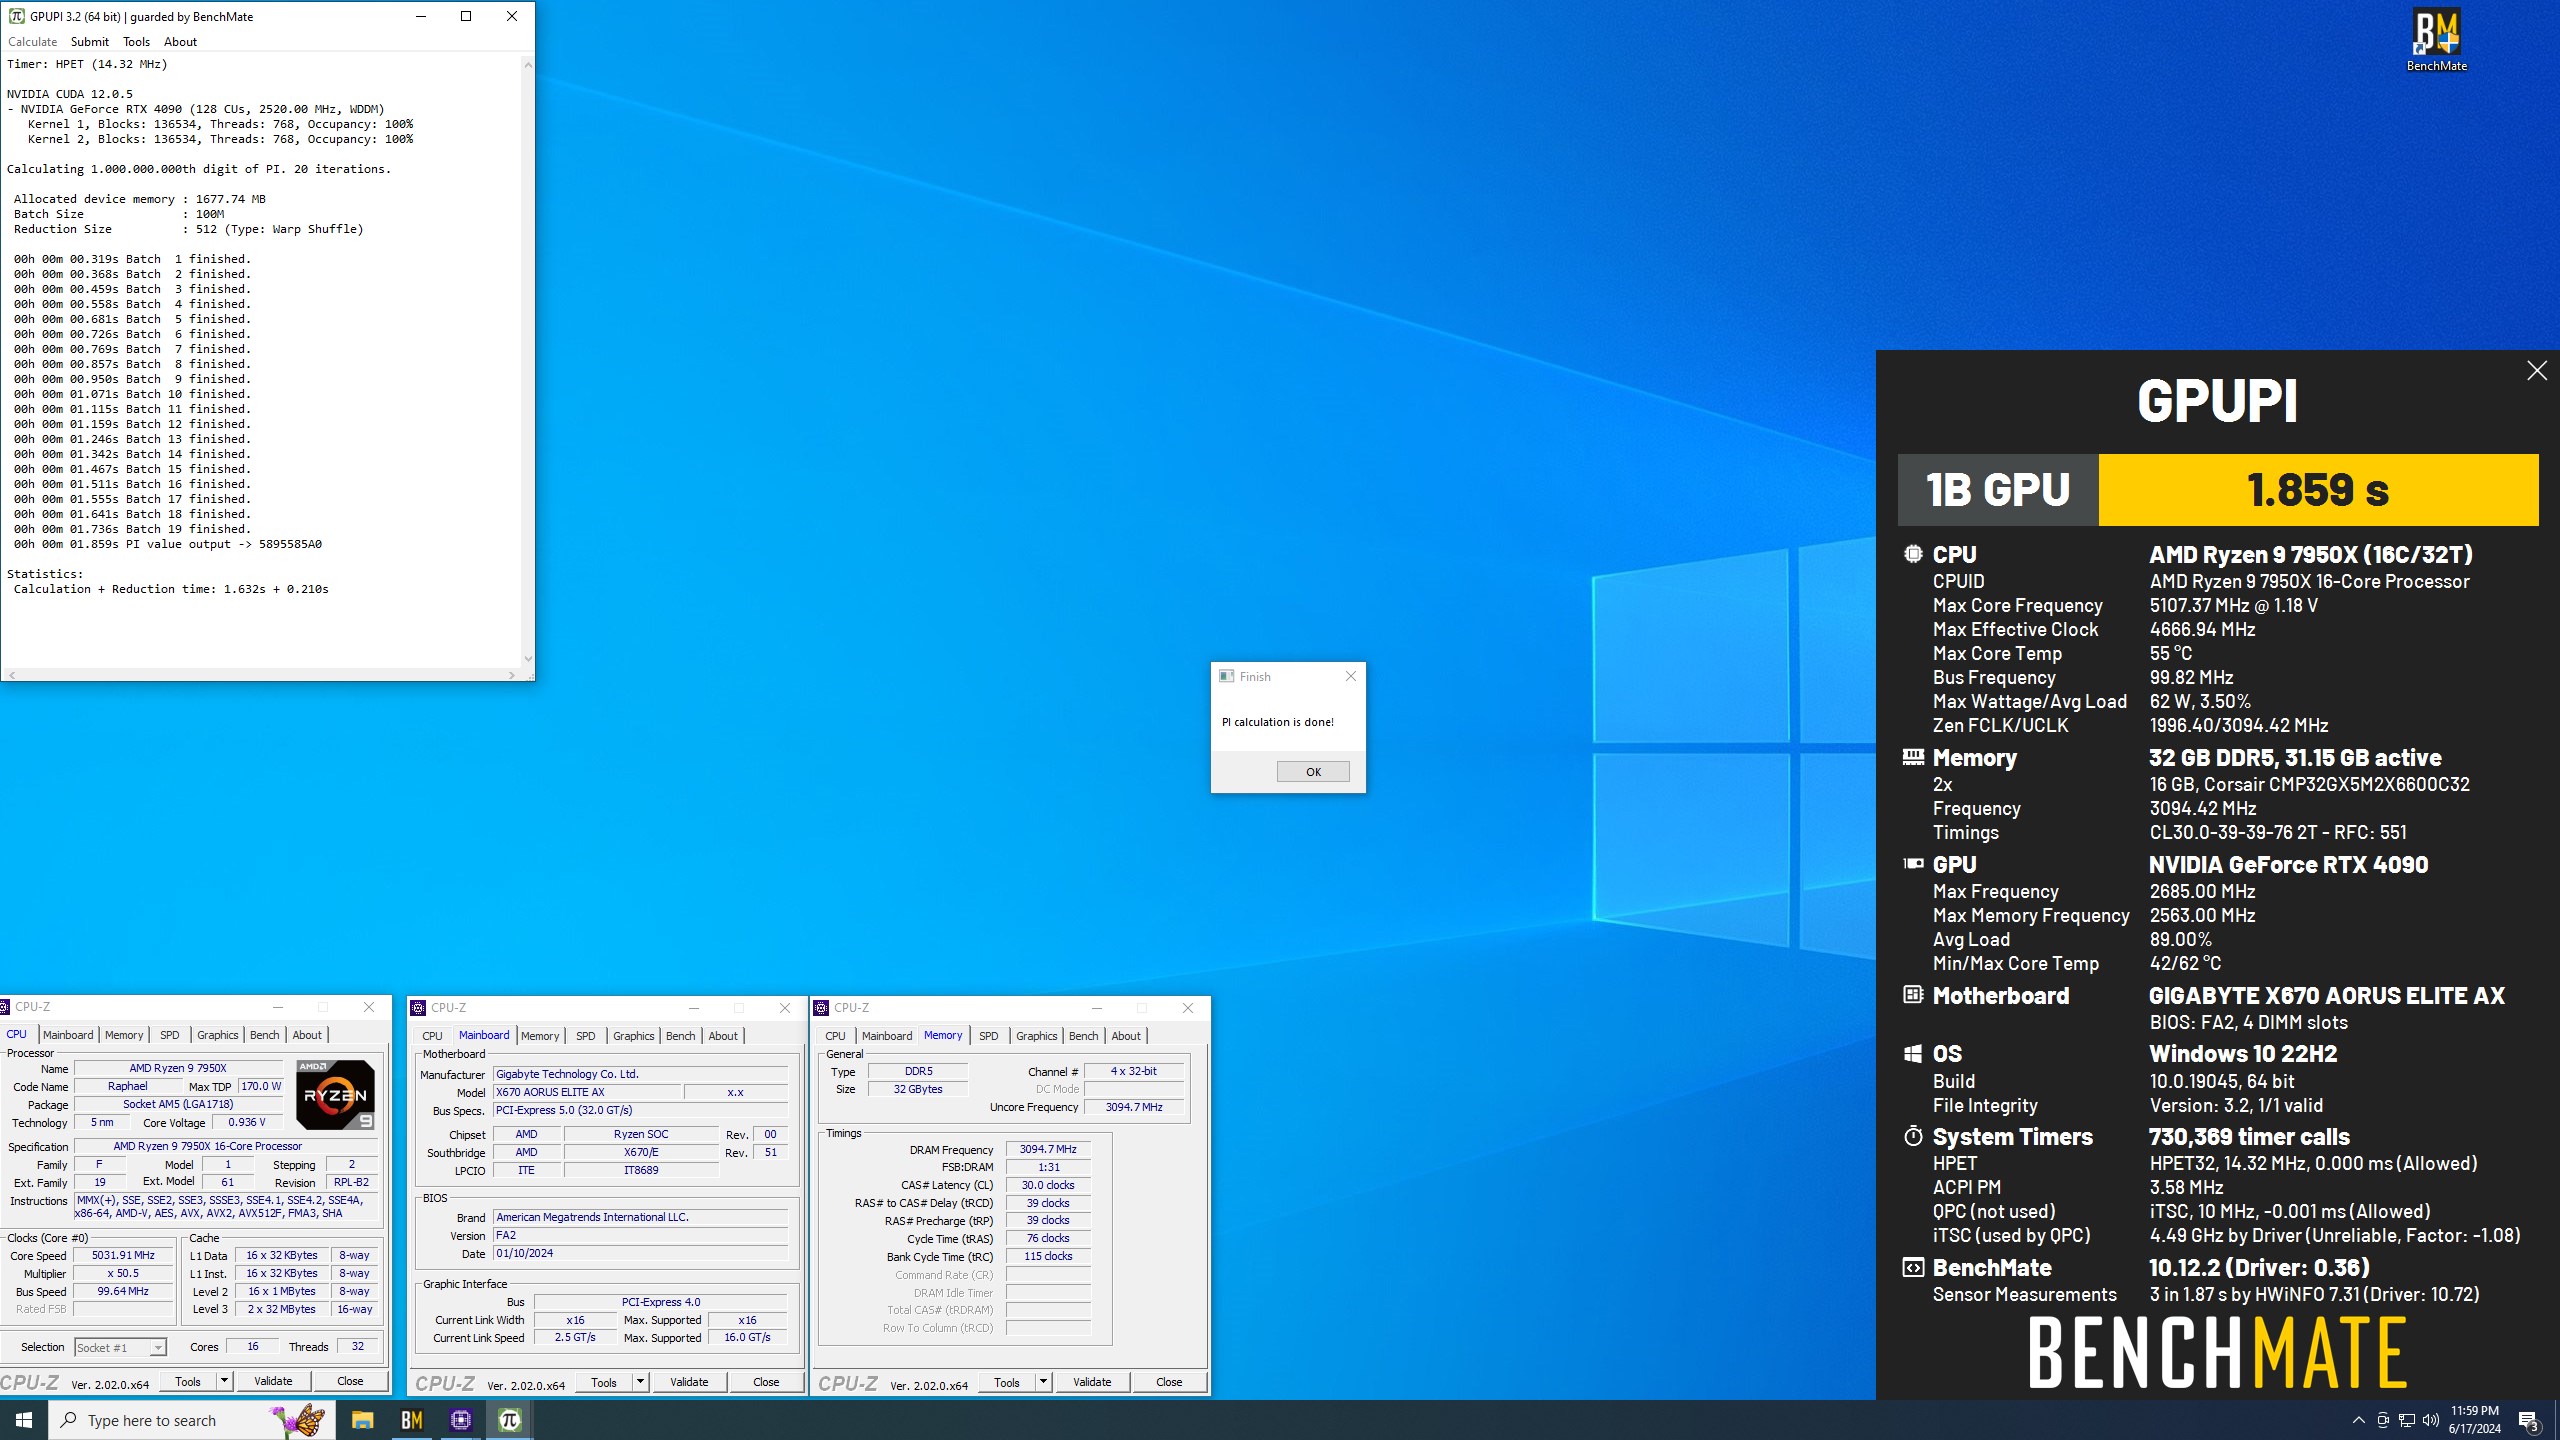Open the Submit menu in GPUPI
This screenshot has height=1440, width=2560.
point(90,42)
